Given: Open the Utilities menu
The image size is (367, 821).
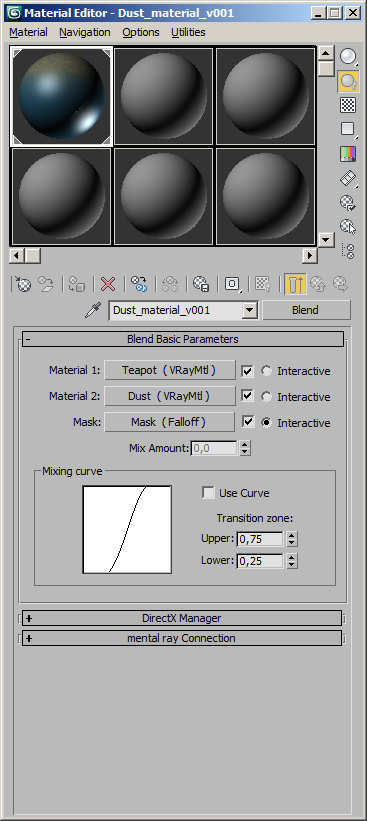Looking at the screenshot, I should [x=188, y=32].
